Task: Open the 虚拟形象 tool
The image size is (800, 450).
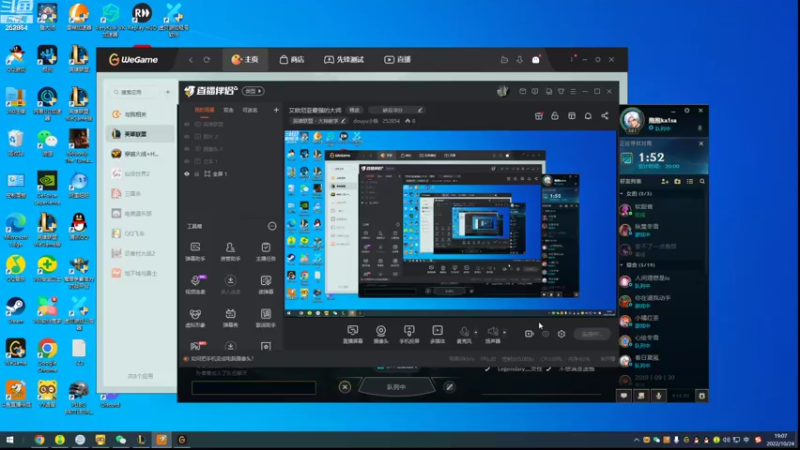Action: [195, 318]
